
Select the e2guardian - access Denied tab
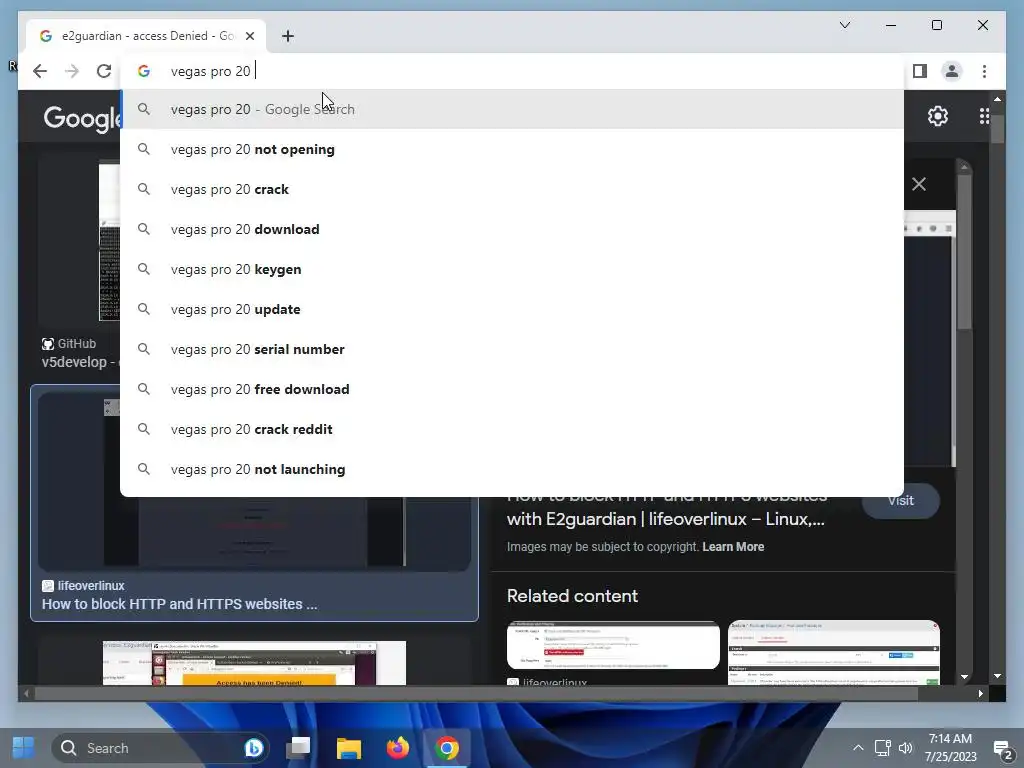click(x=146, y=36)
